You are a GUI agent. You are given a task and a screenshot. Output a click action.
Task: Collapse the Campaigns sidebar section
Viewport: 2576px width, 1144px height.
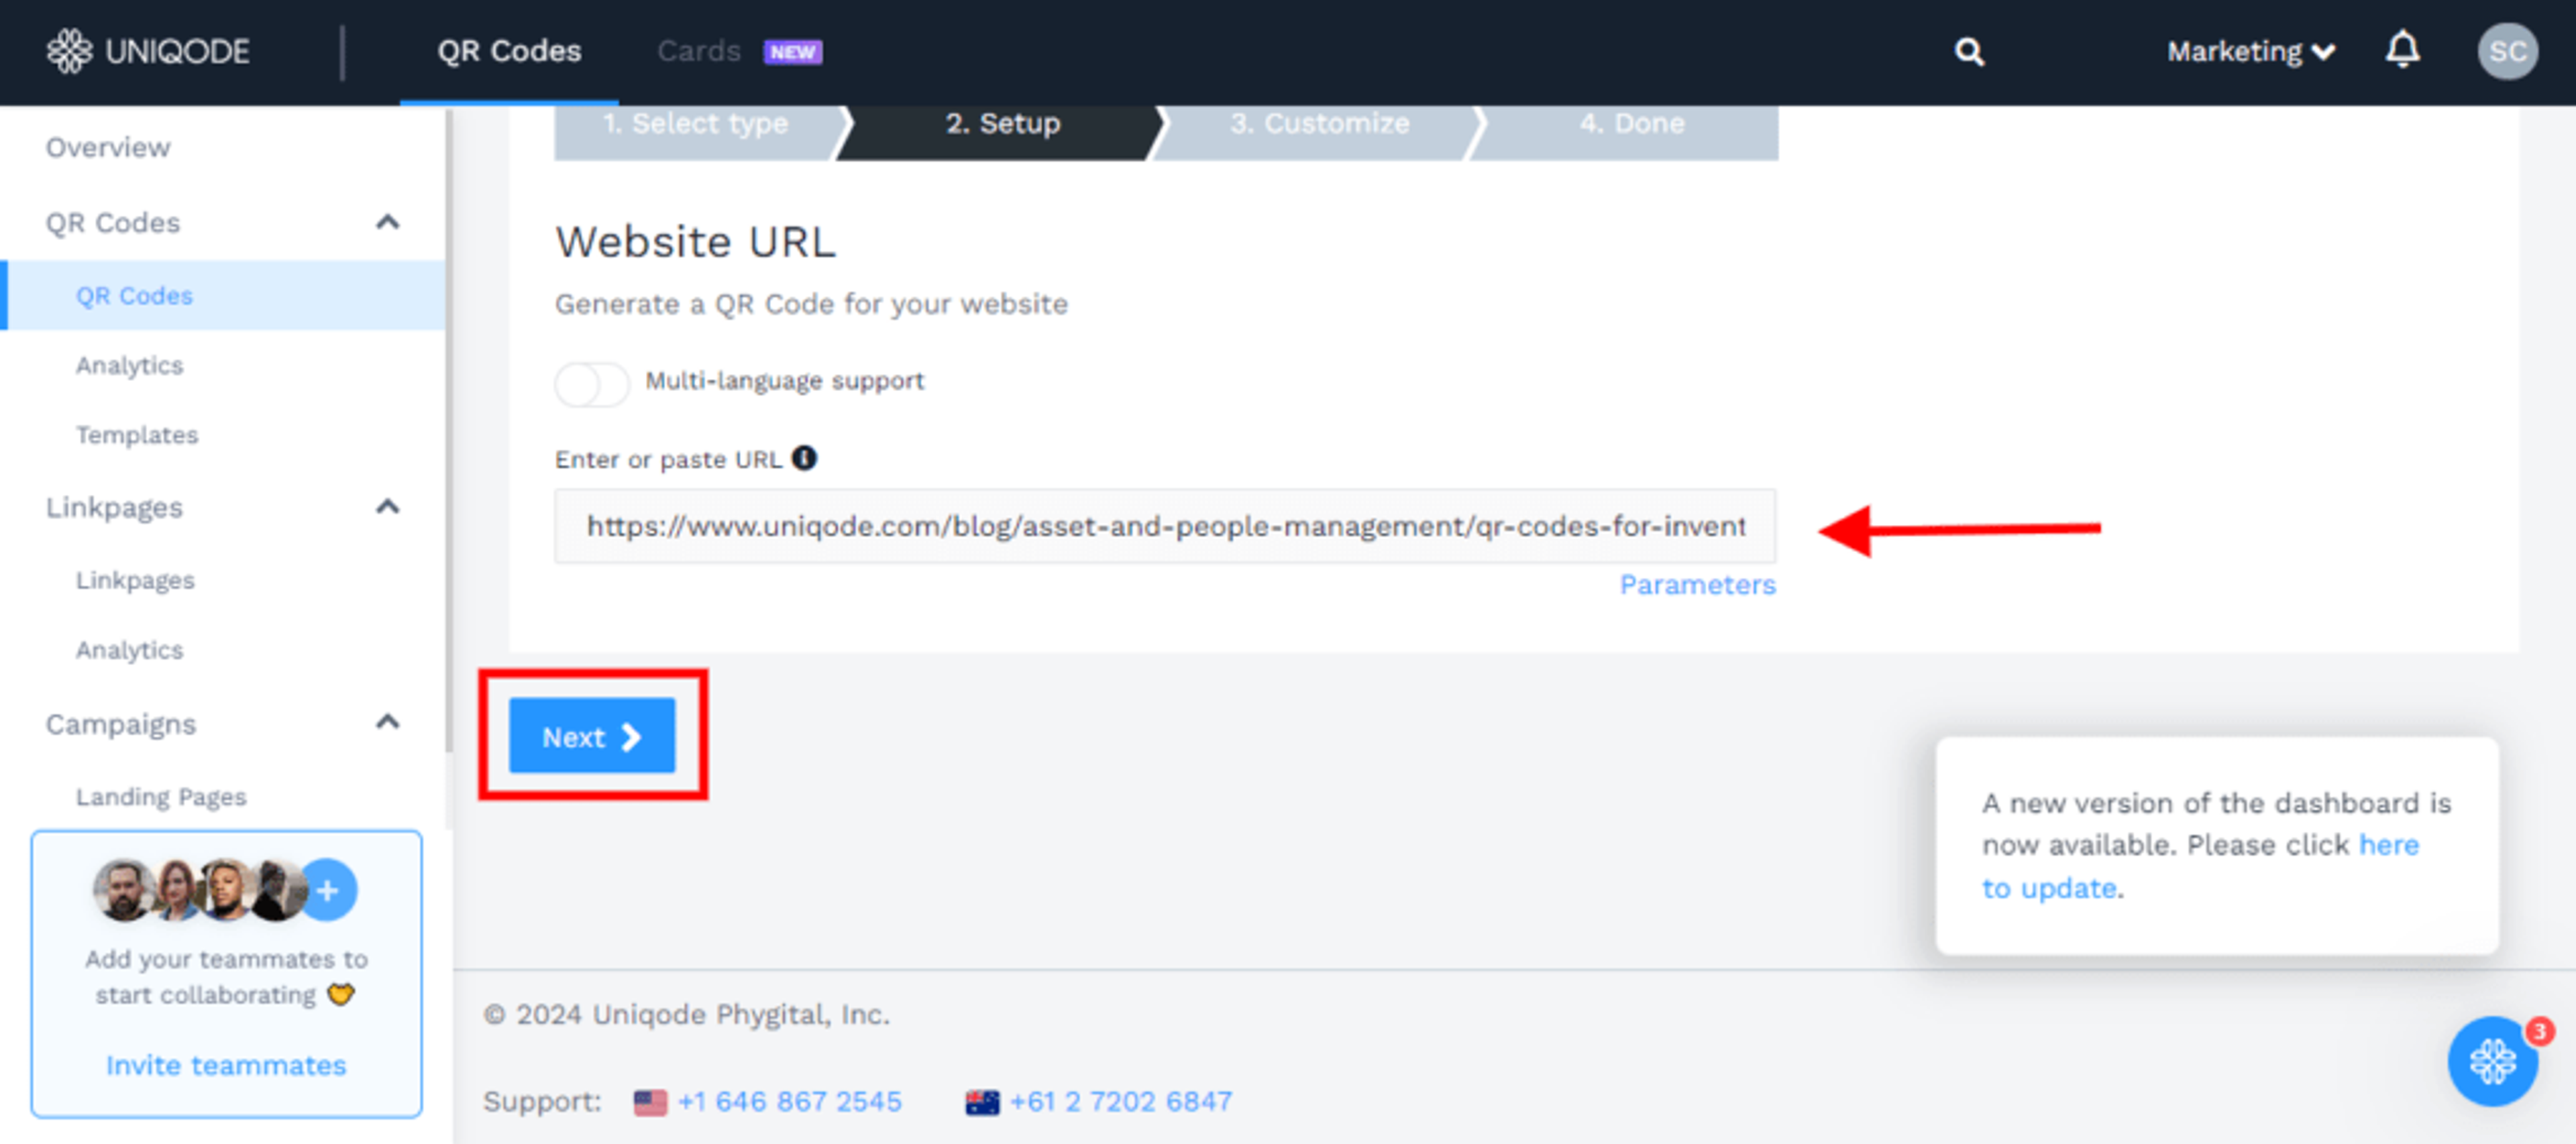tap(387, 722)
